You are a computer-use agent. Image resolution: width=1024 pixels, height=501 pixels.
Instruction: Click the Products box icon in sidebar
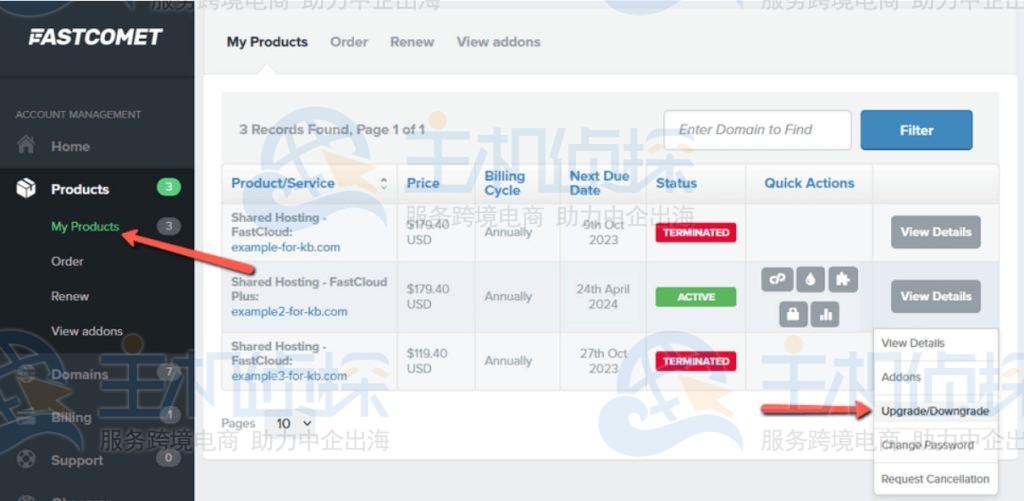pyautogui.click(x=25, y=189)
